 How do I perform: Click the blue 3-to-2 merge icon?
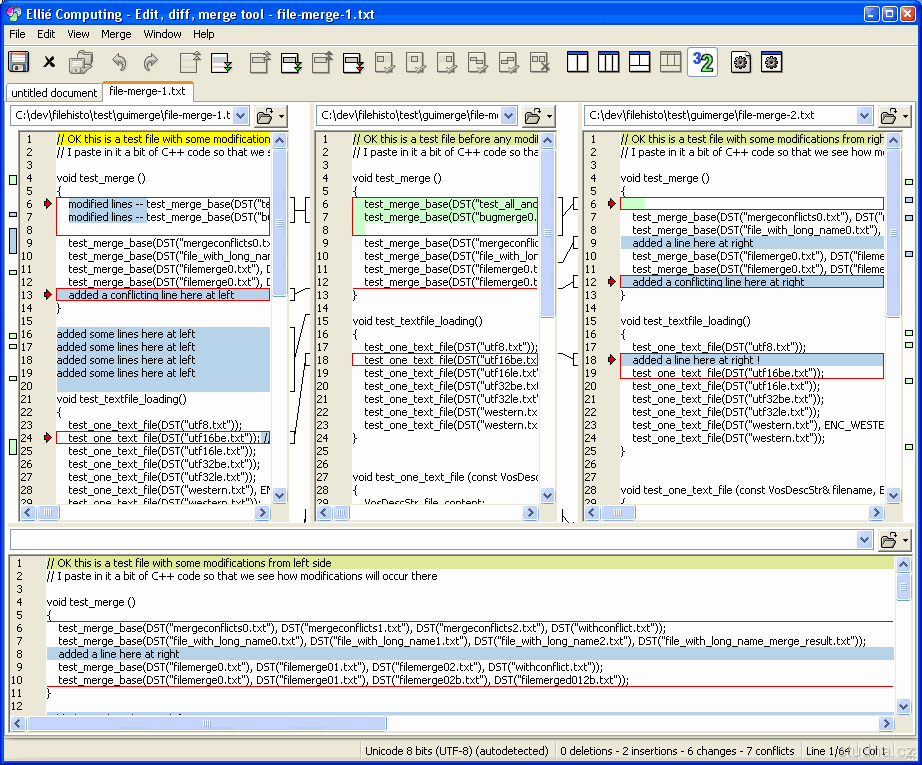702,62
